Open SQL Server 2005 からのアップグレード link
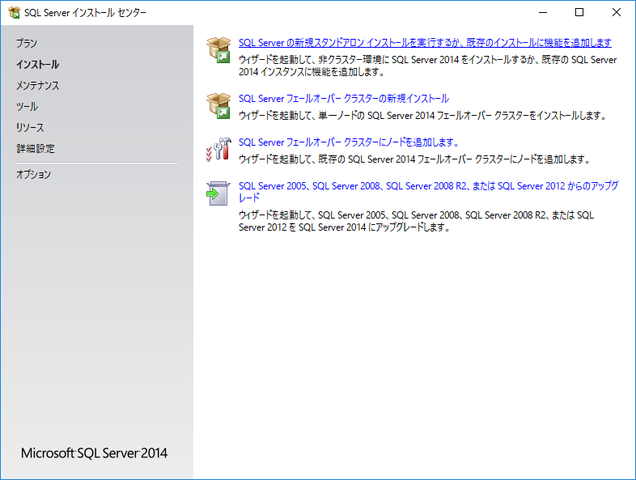Image resolution: width=636 pixels, height=480 pixels. click(x=428, y=192)
